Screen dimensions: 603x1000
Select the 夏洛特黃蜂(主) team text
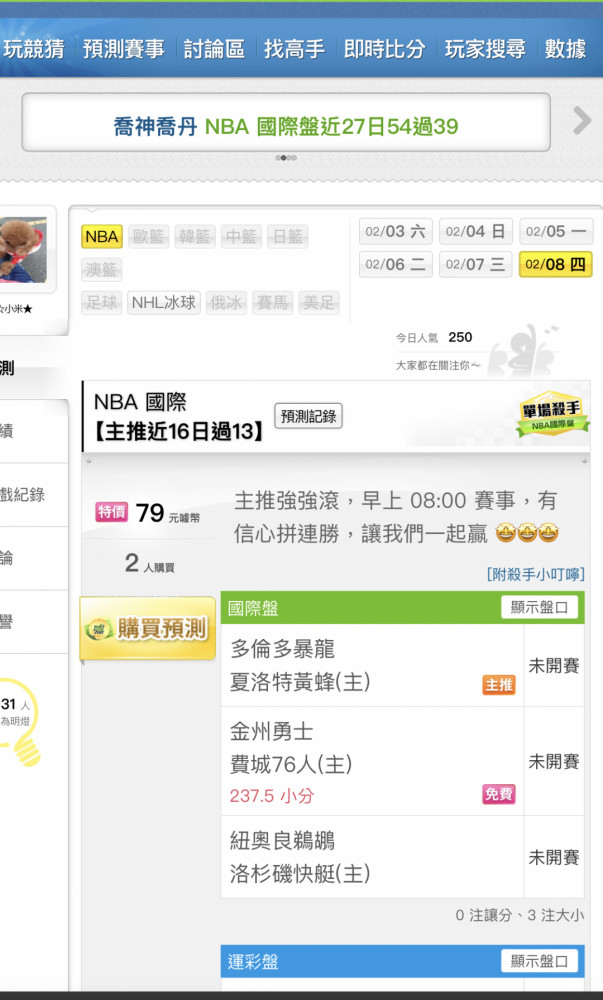pyautogui.click(x=300, y=682)
